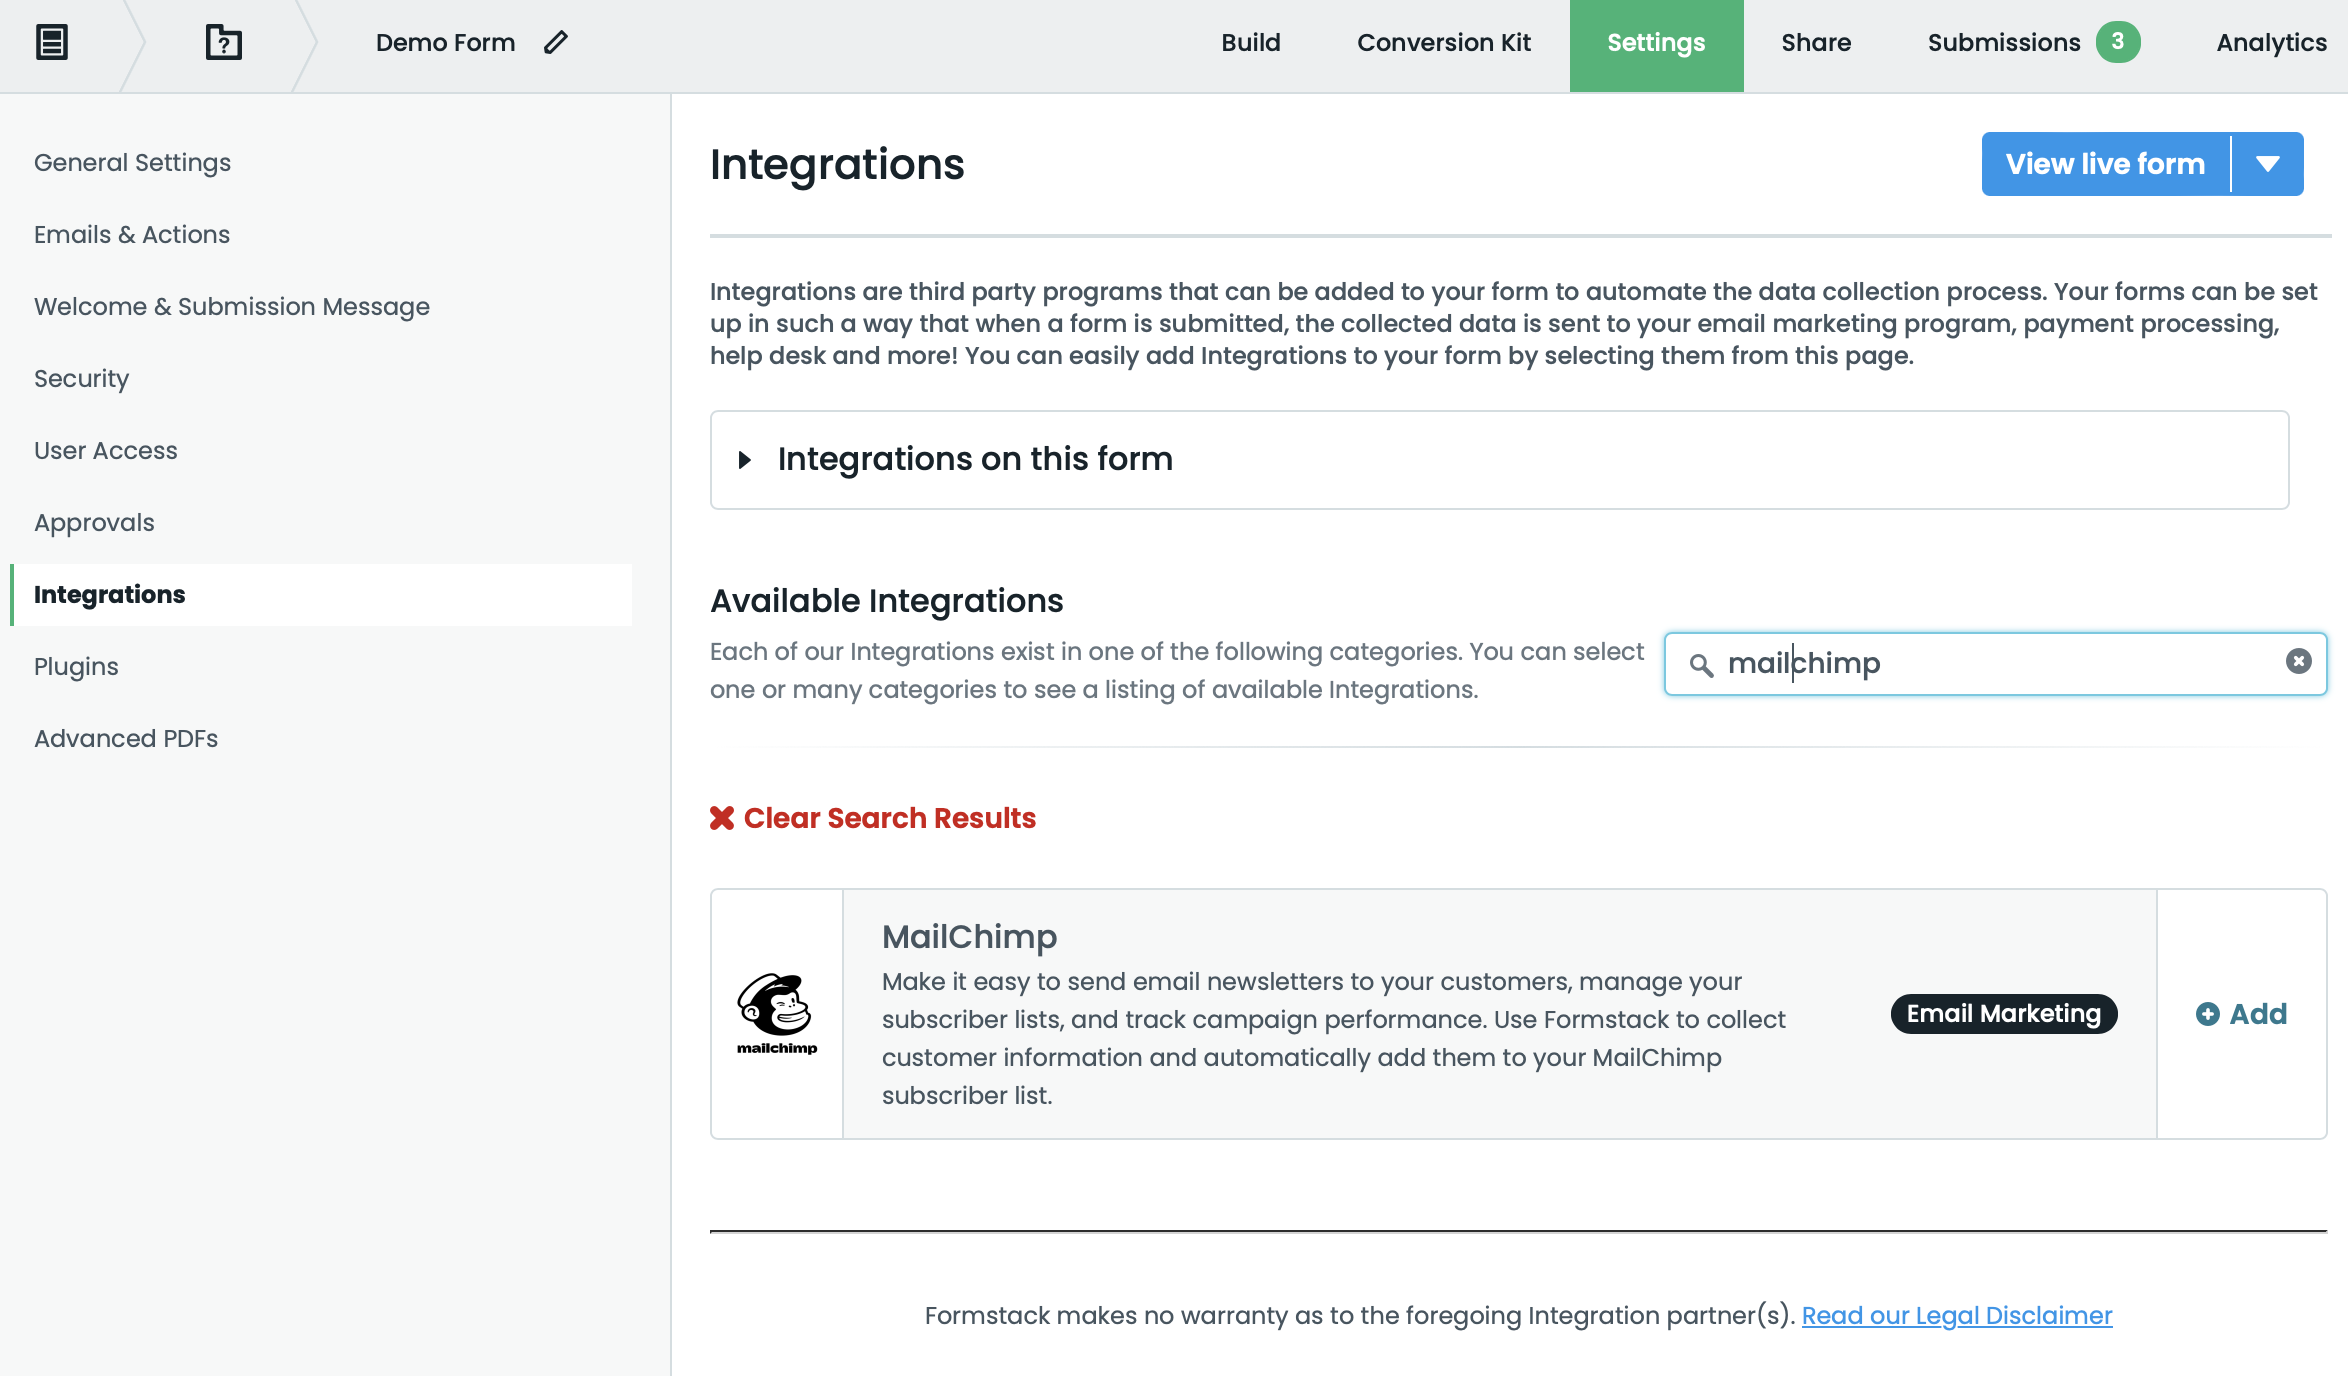Viewport: 2348px width, 1376px height.
Task: Add the MailChimp integration
Action: (2241, 1014)
